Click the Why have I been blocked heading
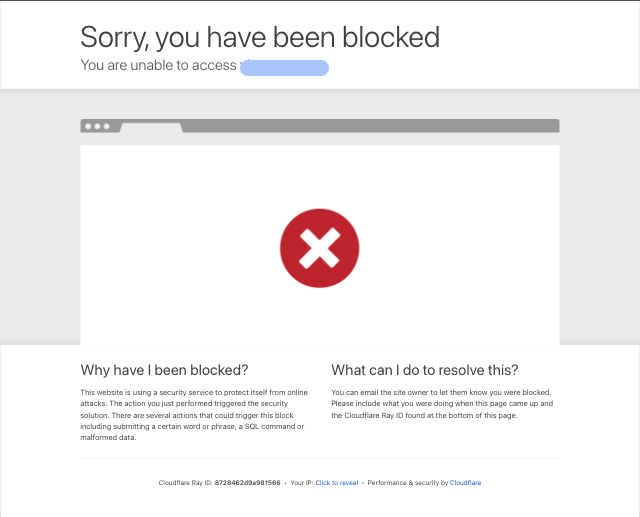Screen dimensions: 640x517 tap(164, 370)
